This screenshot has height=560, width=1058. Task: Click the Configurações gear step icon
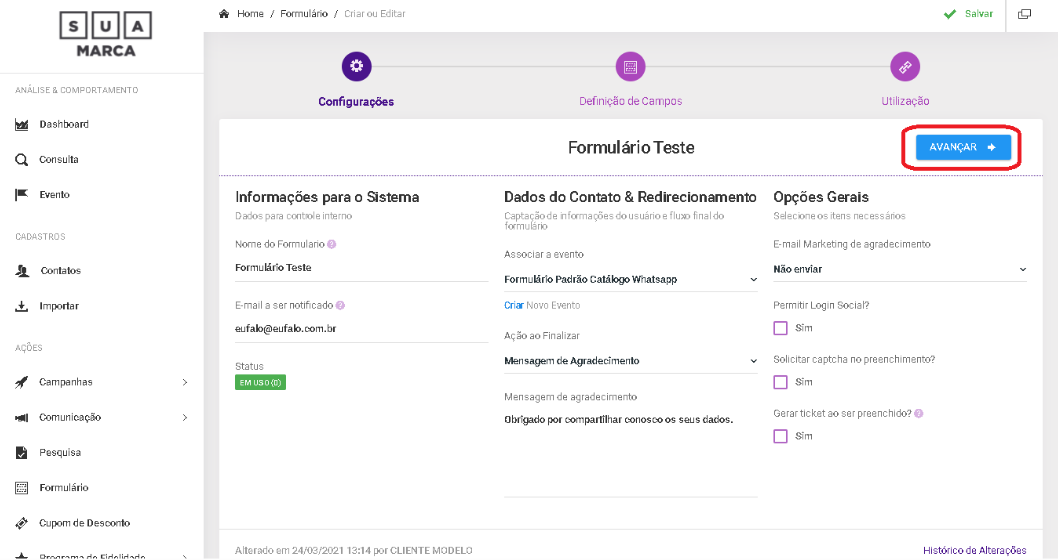click(357, 67)
